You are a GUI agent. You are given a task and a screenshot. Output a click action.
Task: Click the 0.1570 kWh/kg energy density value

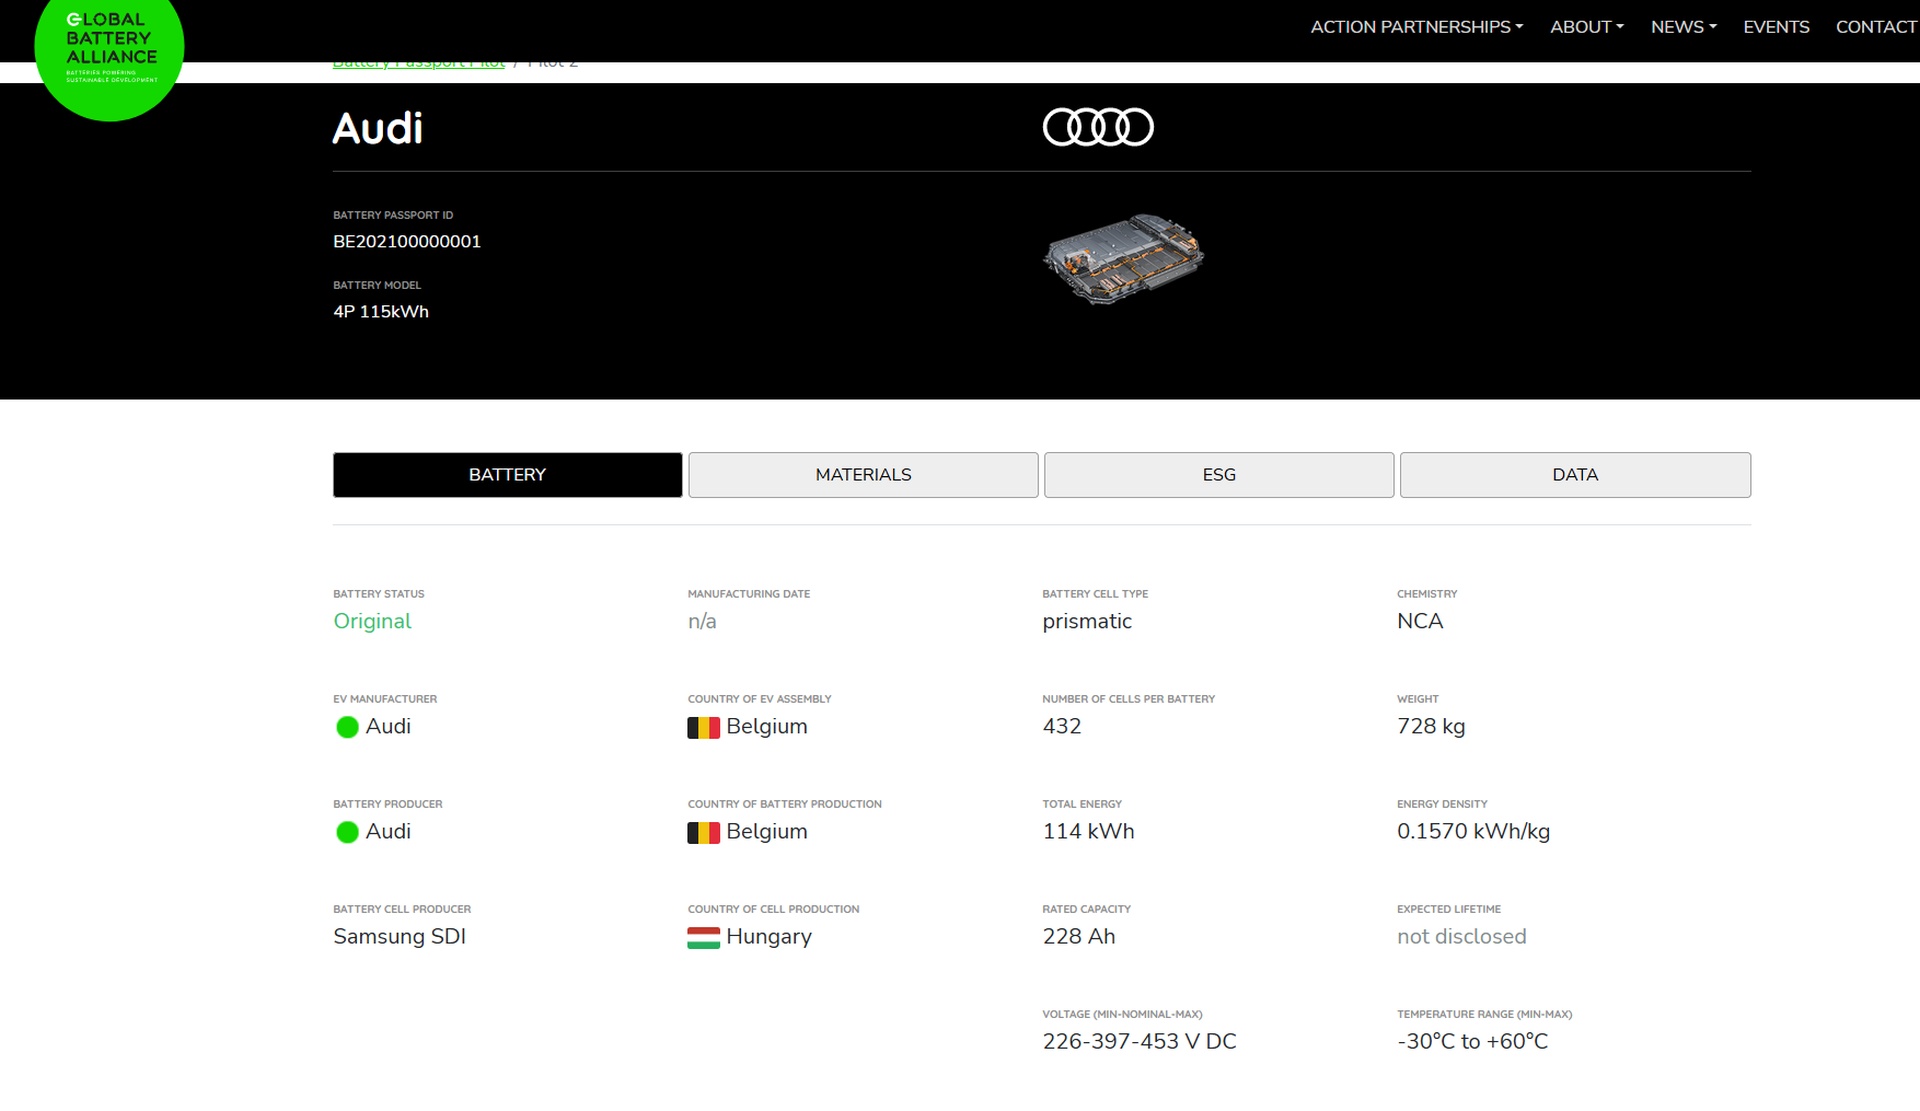pos(1473,831)
